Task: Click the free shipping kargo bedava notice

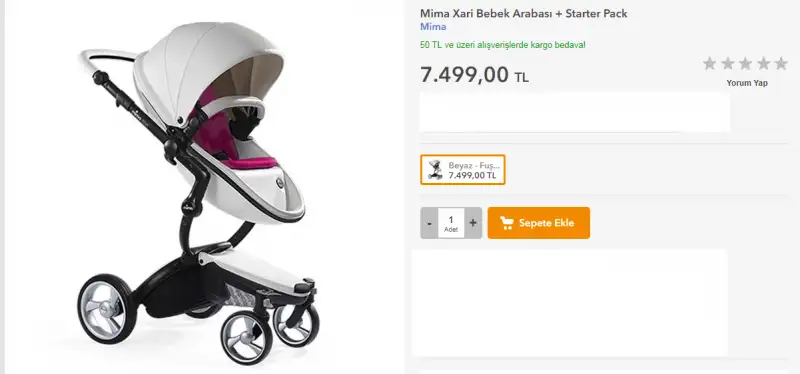Action: (x=503, y=45)
